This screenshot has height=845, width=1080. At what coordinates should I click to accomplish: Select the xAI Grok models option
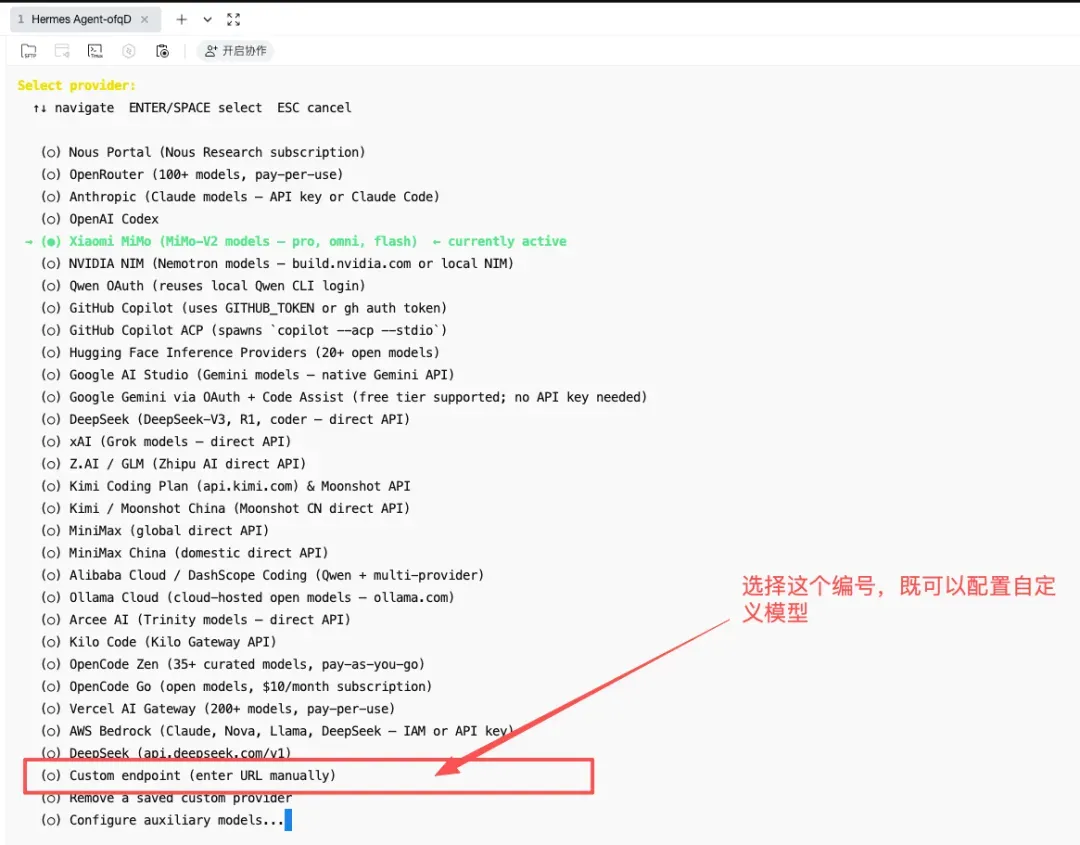tap(166, 441)
